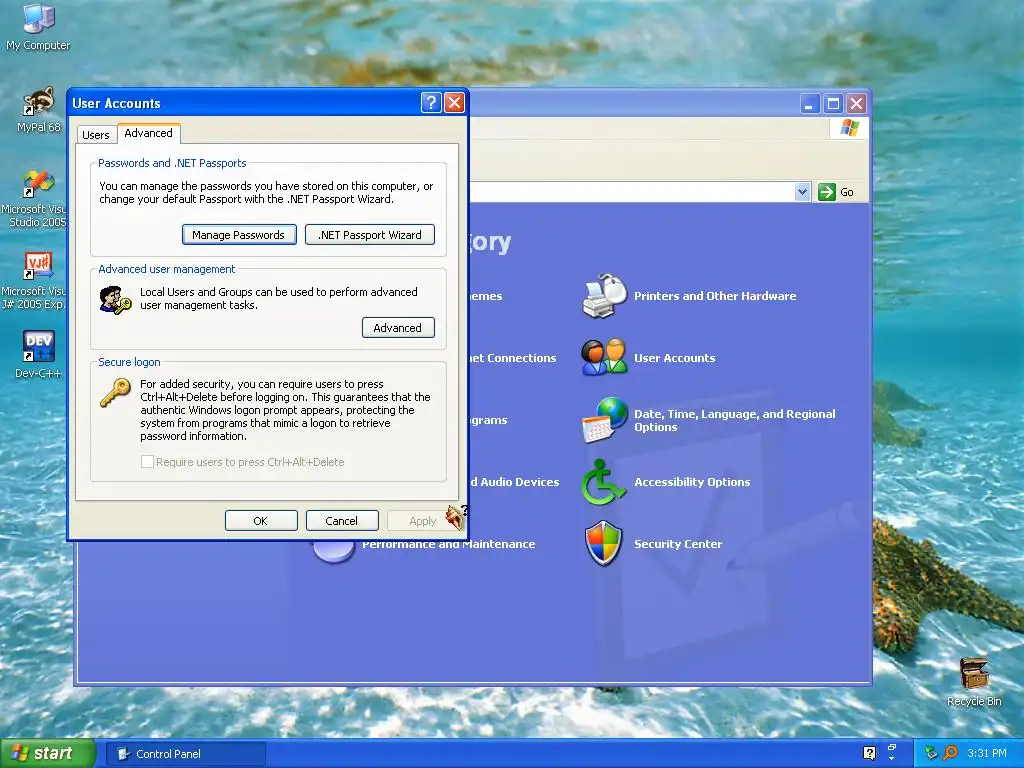Click Cancel in User Accounts dialog
Viewport: 1024px width, 768px height.
click(342, 520)
